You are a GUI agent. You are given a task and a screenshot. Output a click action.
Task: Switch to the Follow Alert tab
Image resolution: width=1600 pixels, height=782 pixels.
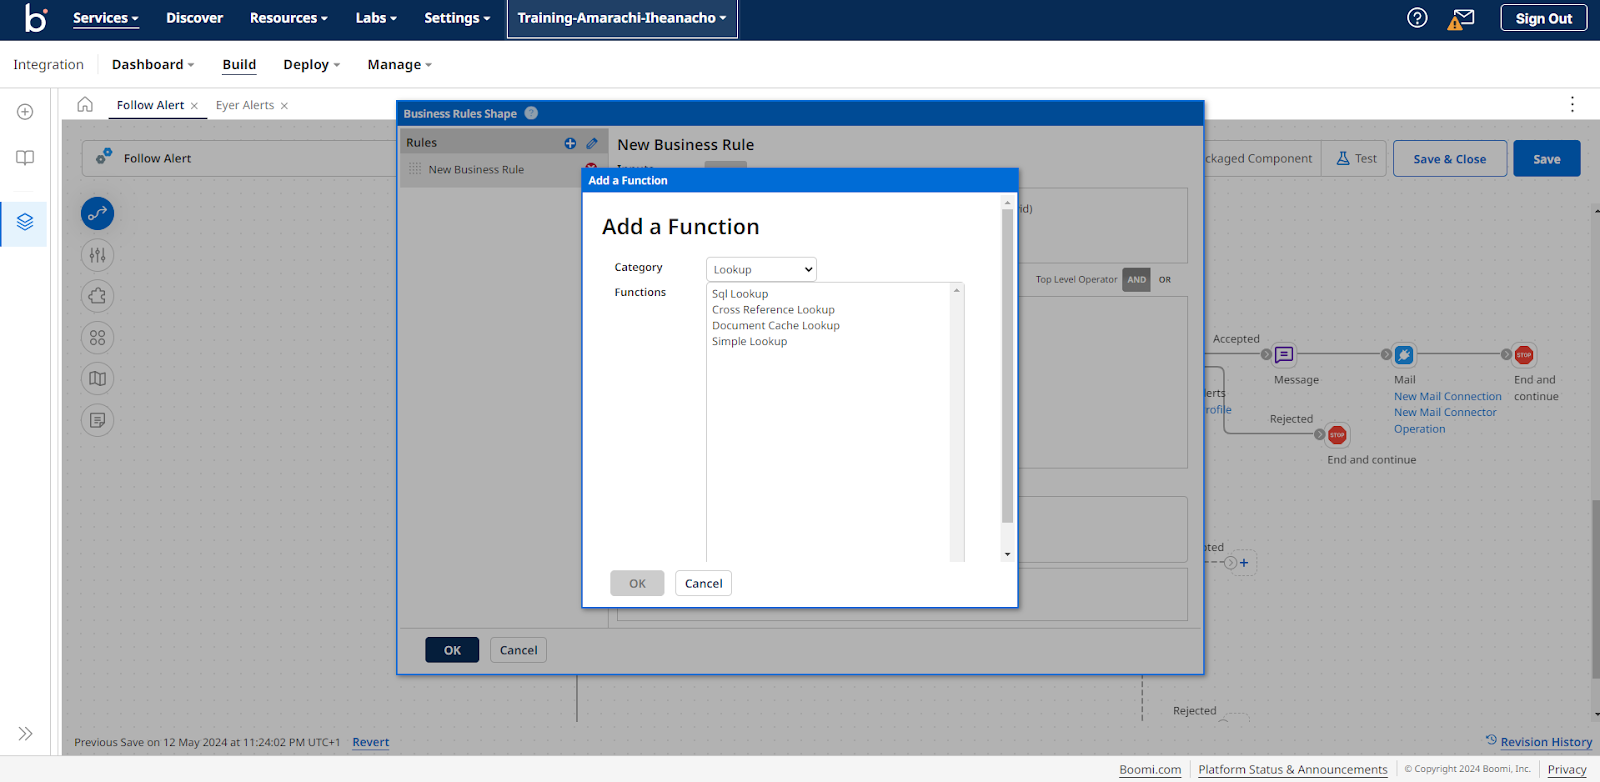pos(150,105)
